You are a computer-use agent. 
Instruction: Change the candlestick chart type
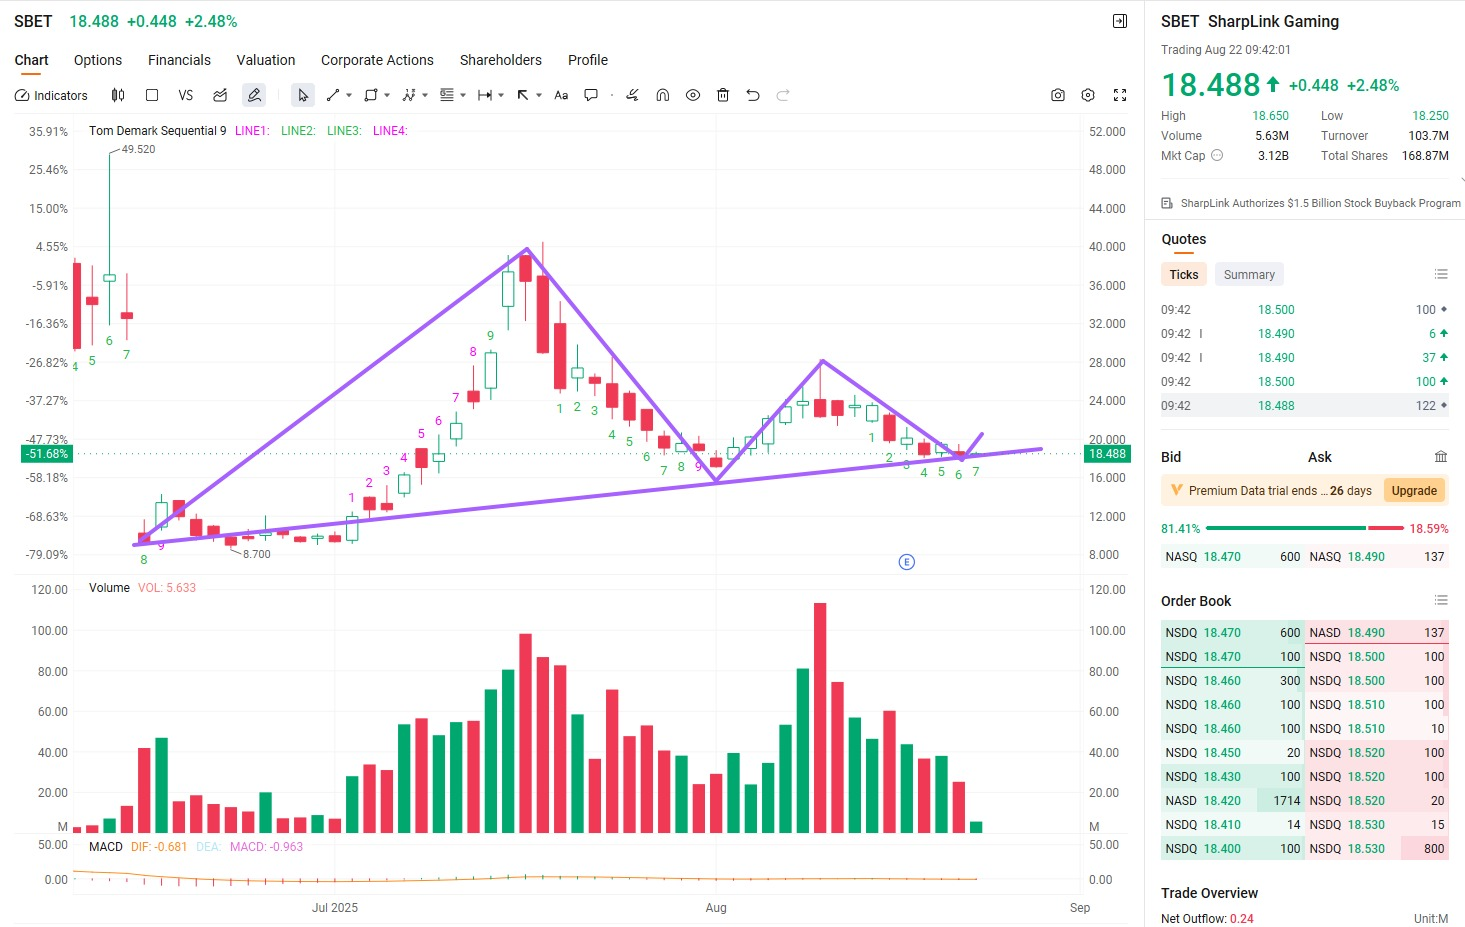(x=118, y=96)
